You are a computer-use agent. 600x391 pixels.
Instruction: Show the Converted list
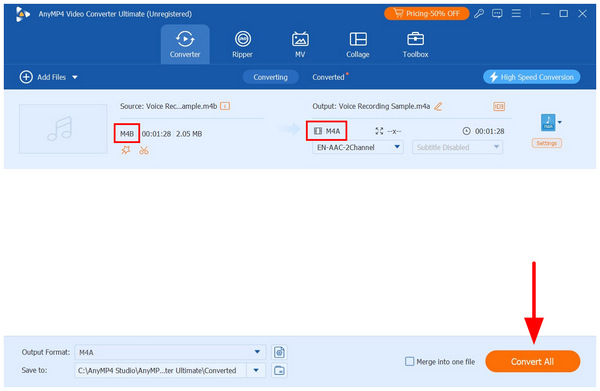328,77
